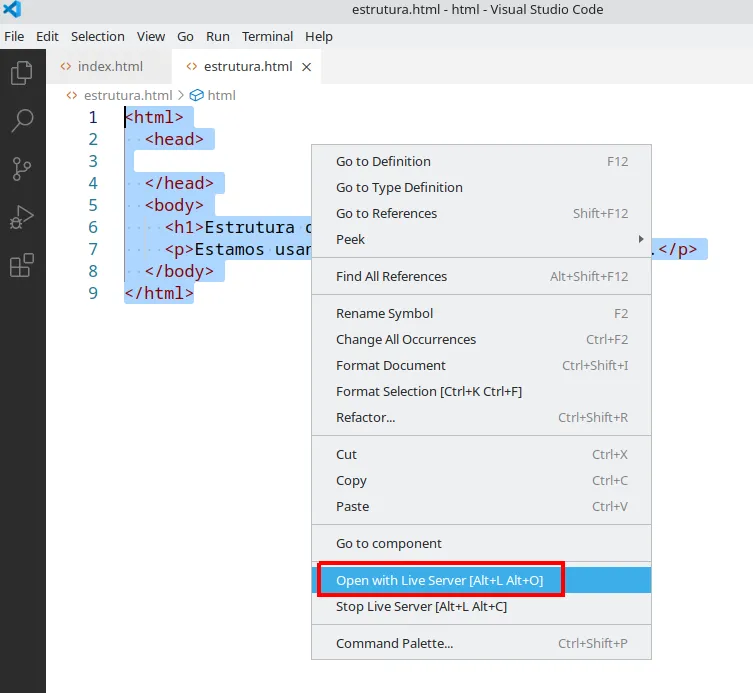Open the File menu
753x693 pixels.
pos(14,36)
